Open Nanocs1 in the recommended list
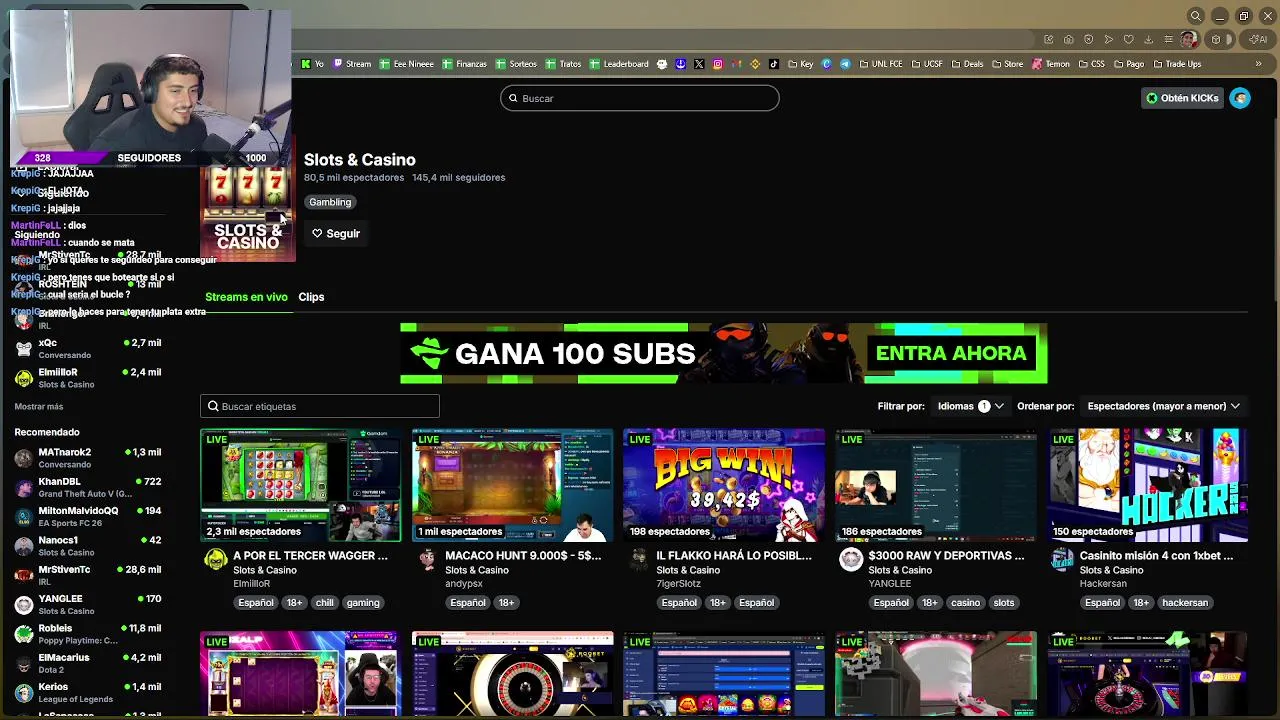Viewport: 1280px width, 720px height. (x=88, y=546)
